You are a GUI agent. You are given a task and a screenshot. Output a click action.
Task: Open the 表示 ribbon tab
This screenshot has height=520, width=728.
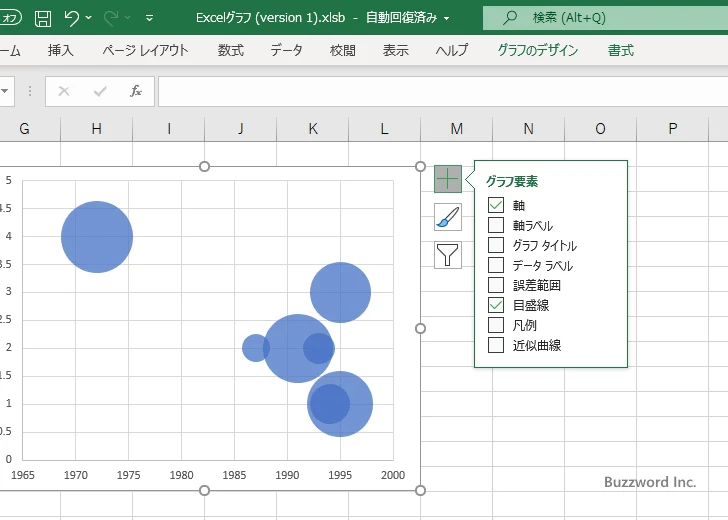point(396,50)
